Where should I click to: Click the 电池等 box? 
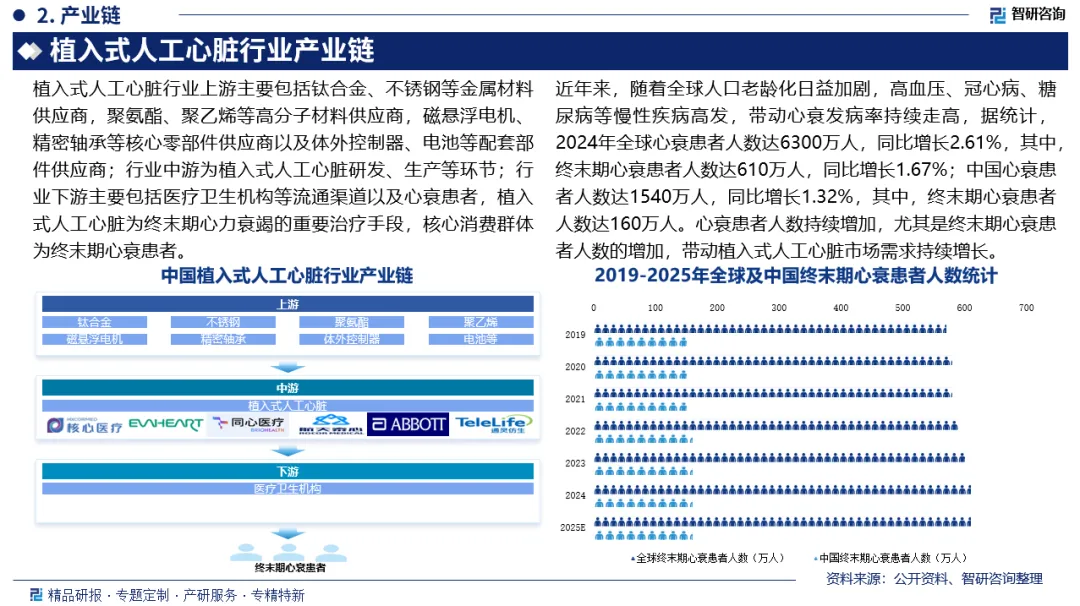(x=481, y=339)
